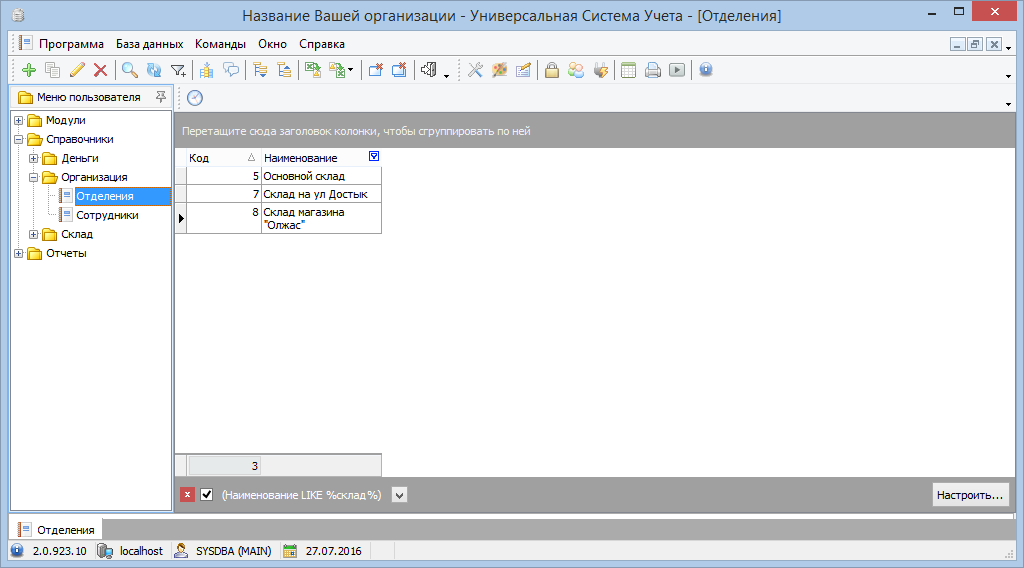
Task: Uncheck the active filter checkbox
Action: 207,495
